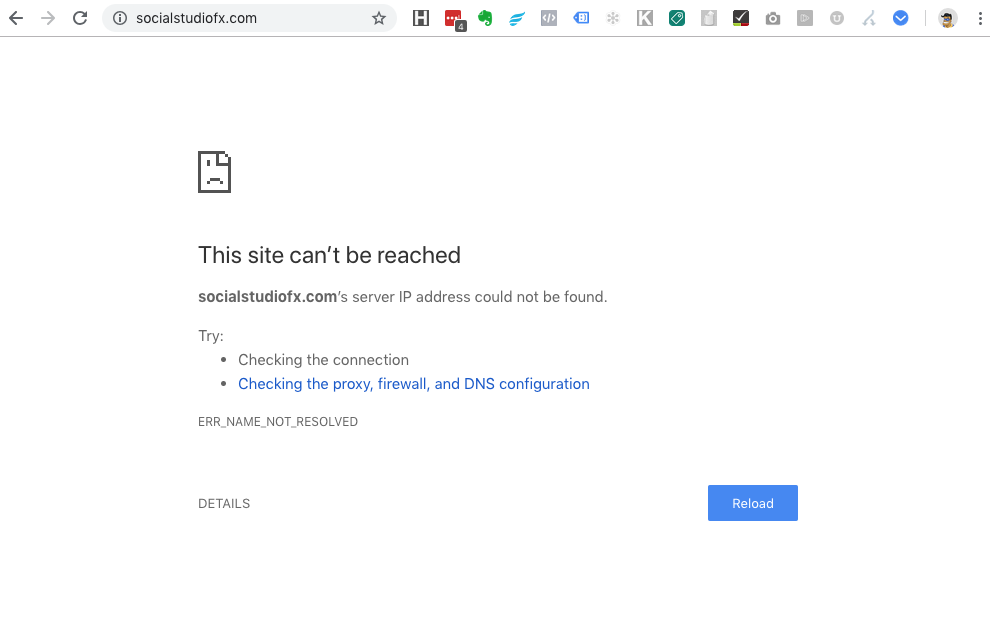Open the green price tag extension
990x624 pixels.
coord(677,18)
